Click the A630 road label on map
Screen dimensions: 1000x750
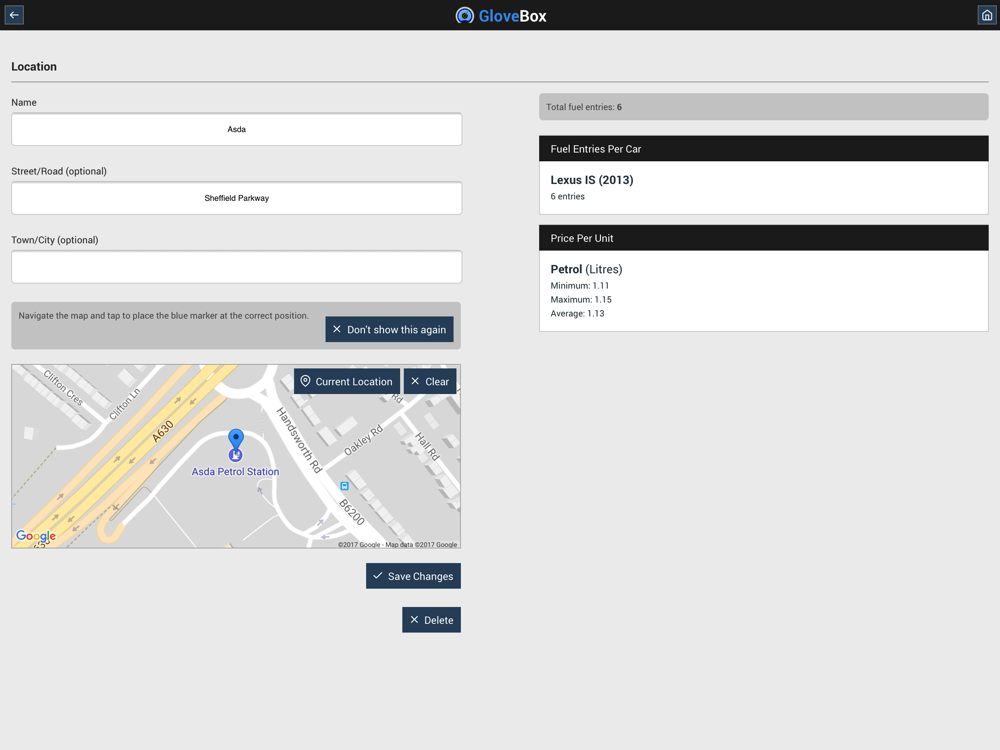pos(163,432)
